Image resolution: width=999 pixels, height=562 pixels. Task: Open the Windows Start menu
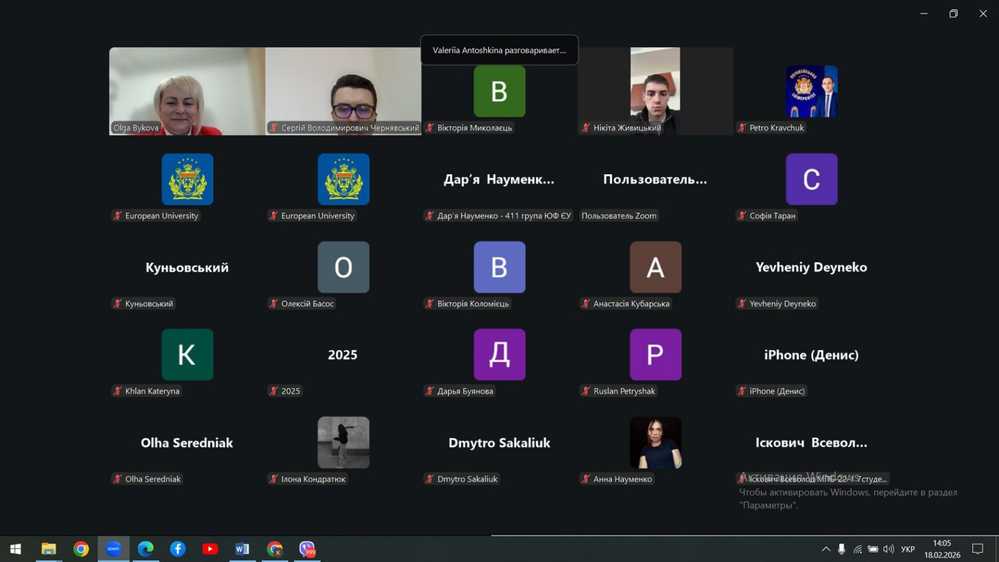[15, 549]
